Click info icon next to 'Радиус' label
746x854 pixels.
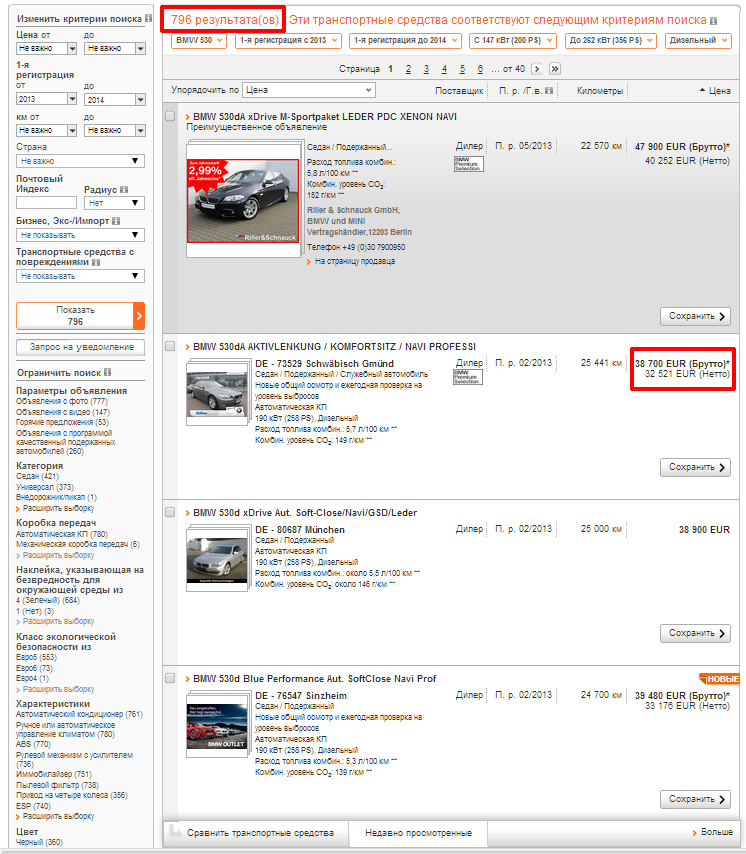click(124, 189)
